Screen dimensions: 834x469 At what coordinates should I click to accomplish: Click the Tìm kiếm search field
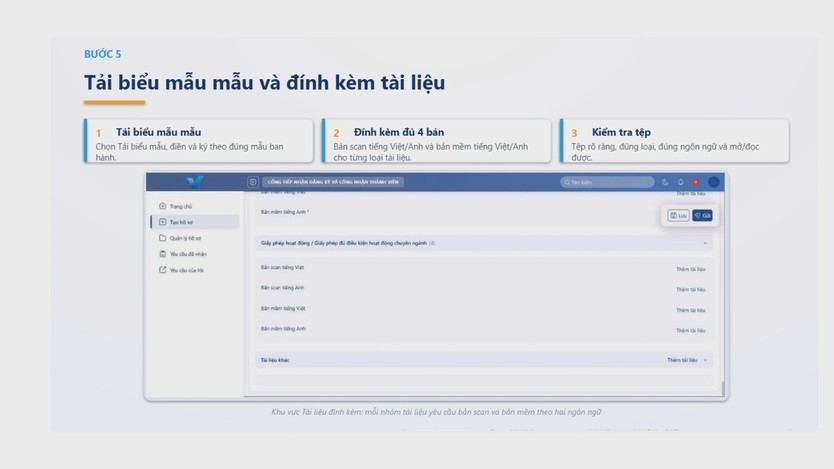[607, 182]
